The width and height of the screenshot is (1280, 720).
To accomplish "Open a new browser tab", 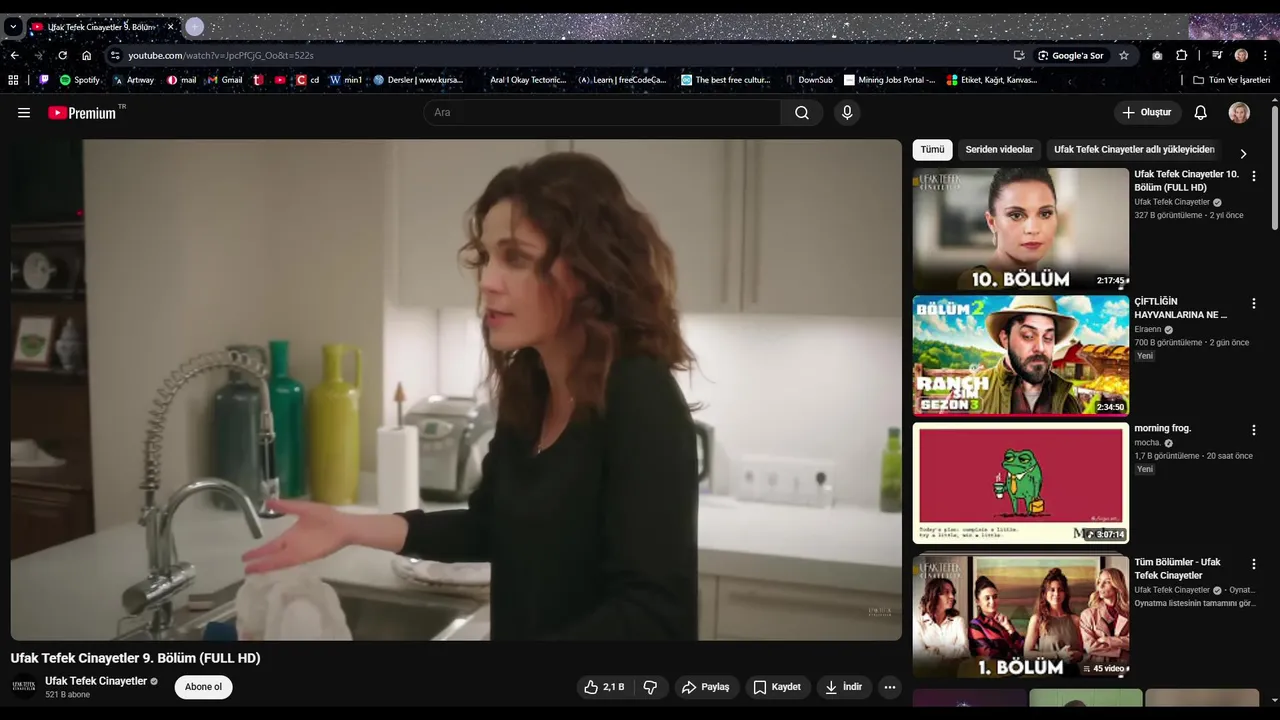I will point(195,27).
